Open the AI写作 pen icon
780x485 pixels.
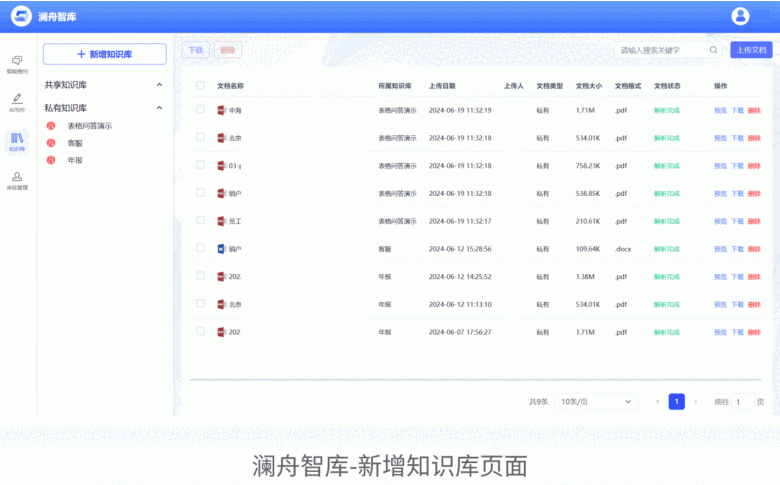pyautogui.click(x=17, y=100)
